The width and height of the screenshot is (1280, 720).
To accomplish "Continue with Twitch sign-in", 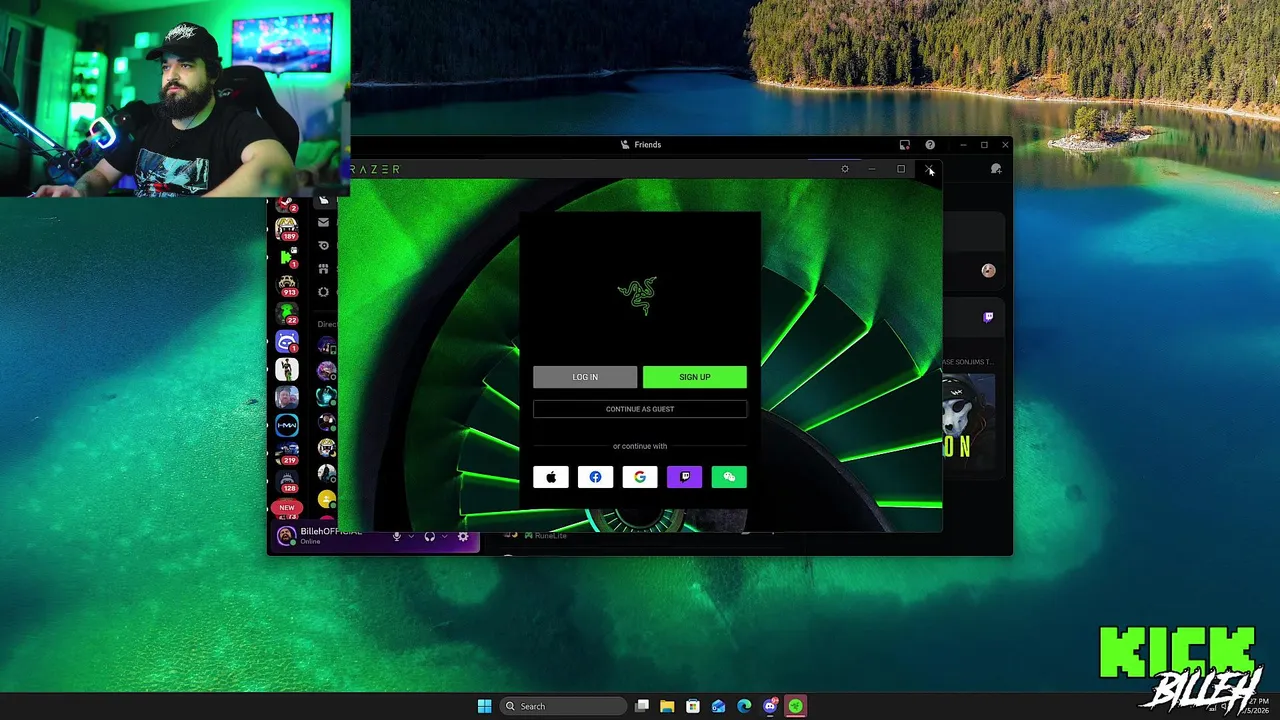I will 684,477.
